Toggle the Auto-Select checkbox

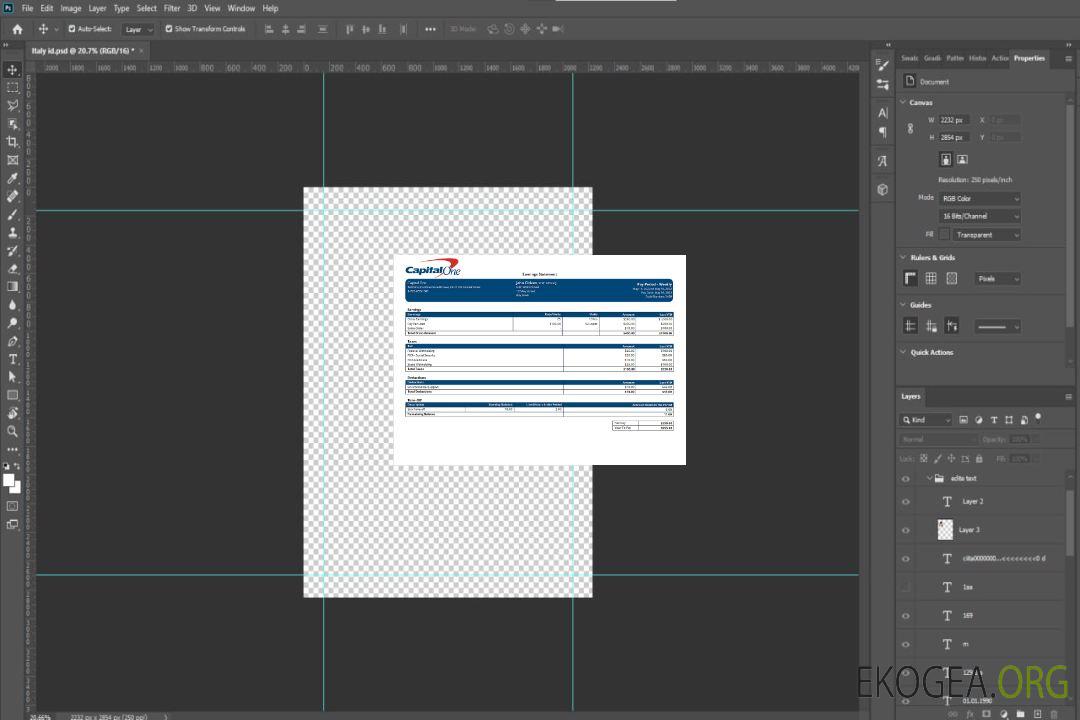[x=72, y=29]
